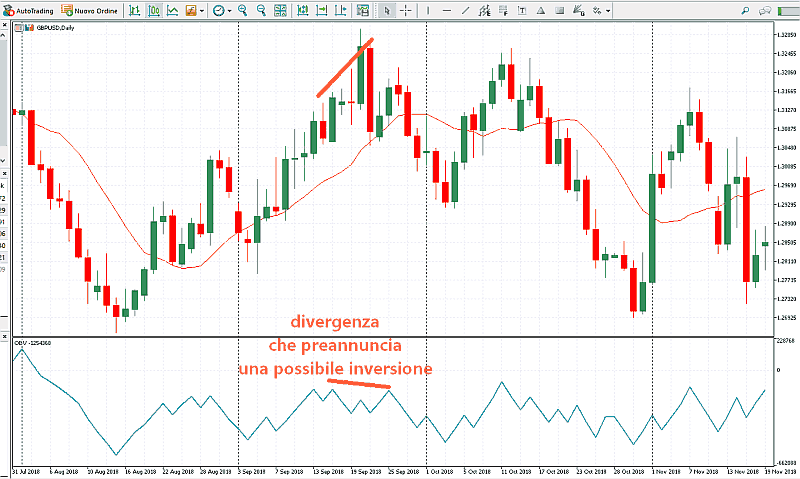Draw a vertical line on chart
Viewport: 800px width, 479px height.
427,10
